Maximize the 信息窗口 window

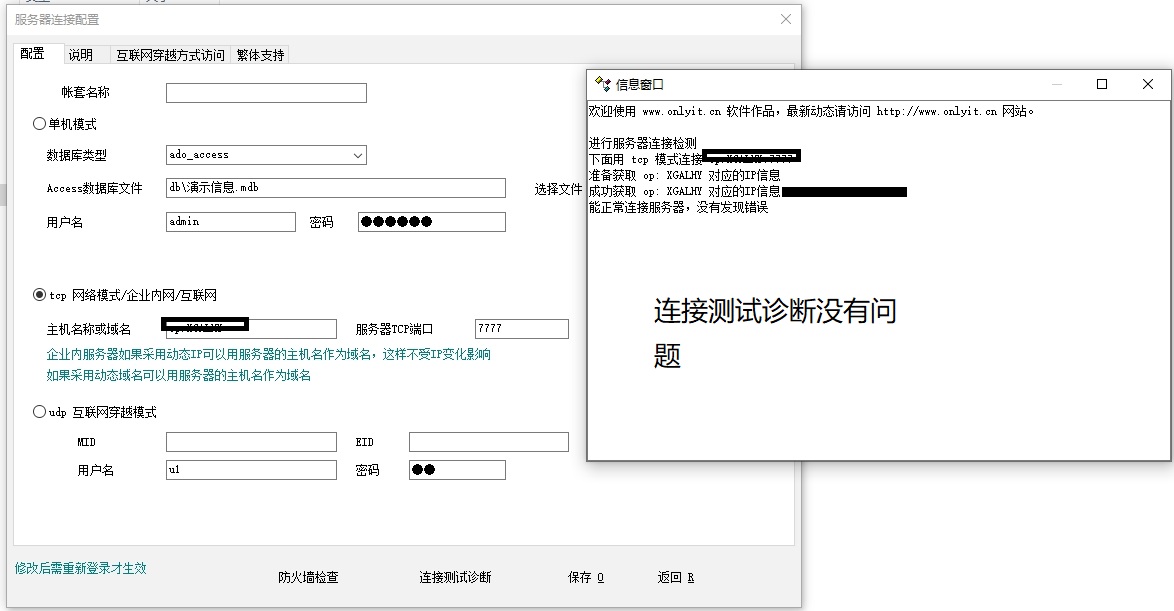click(x=1102, y=85)
